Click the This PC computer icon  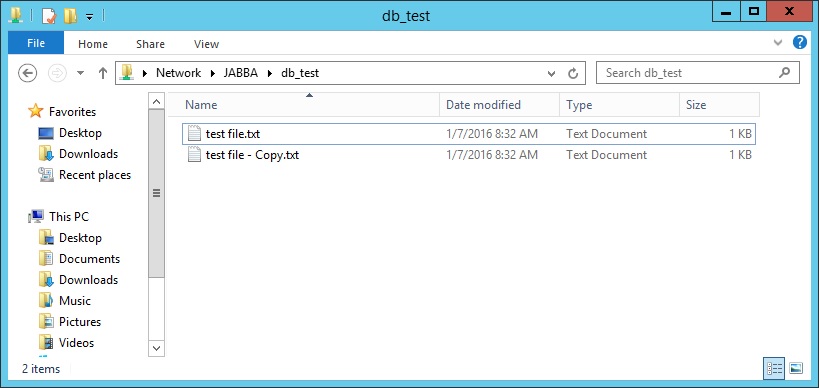[x=36, y=216]
